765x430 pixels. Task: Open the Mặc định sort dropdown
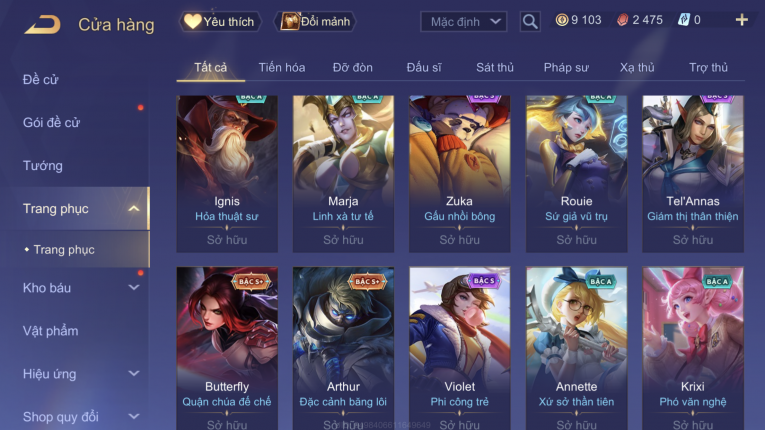point(463,21)
